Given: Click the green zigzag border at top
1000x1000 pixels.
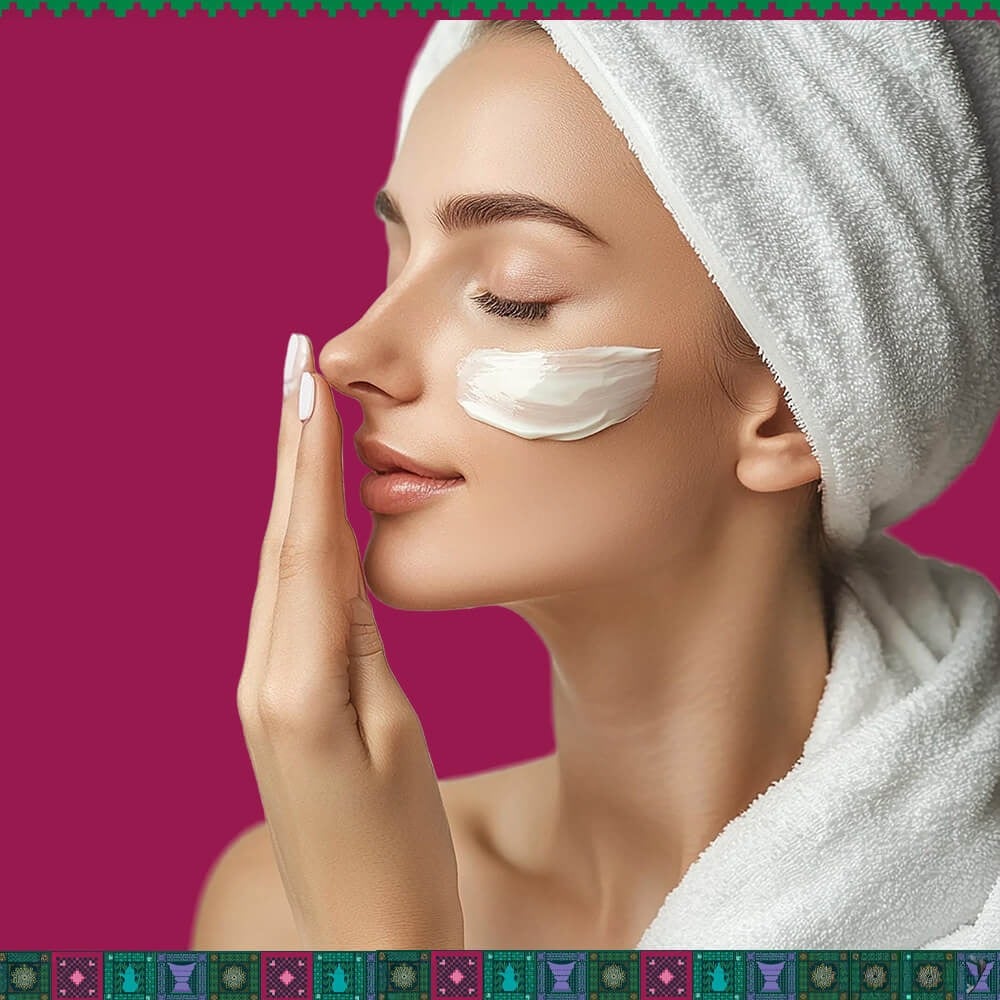Looking at the screenshot, I should (x=500, y=9).
